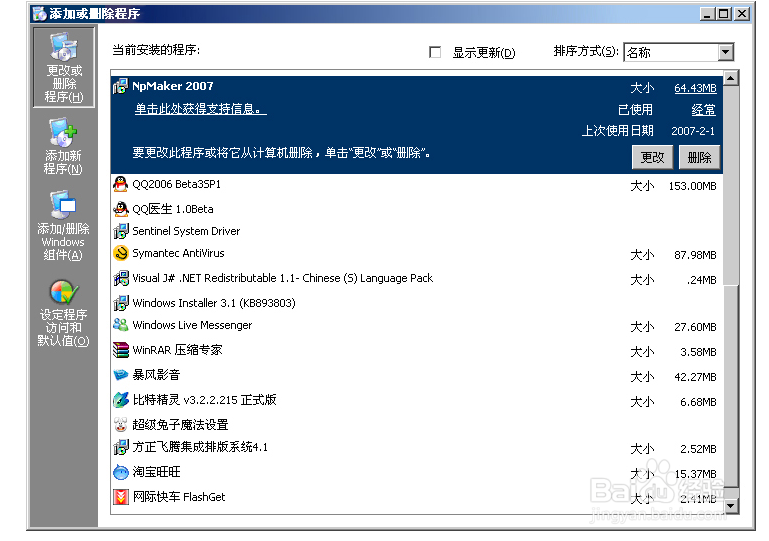Select 淘宝旺旺 entry name
Viewport: 769px width, 541px height.
point(156,472)
